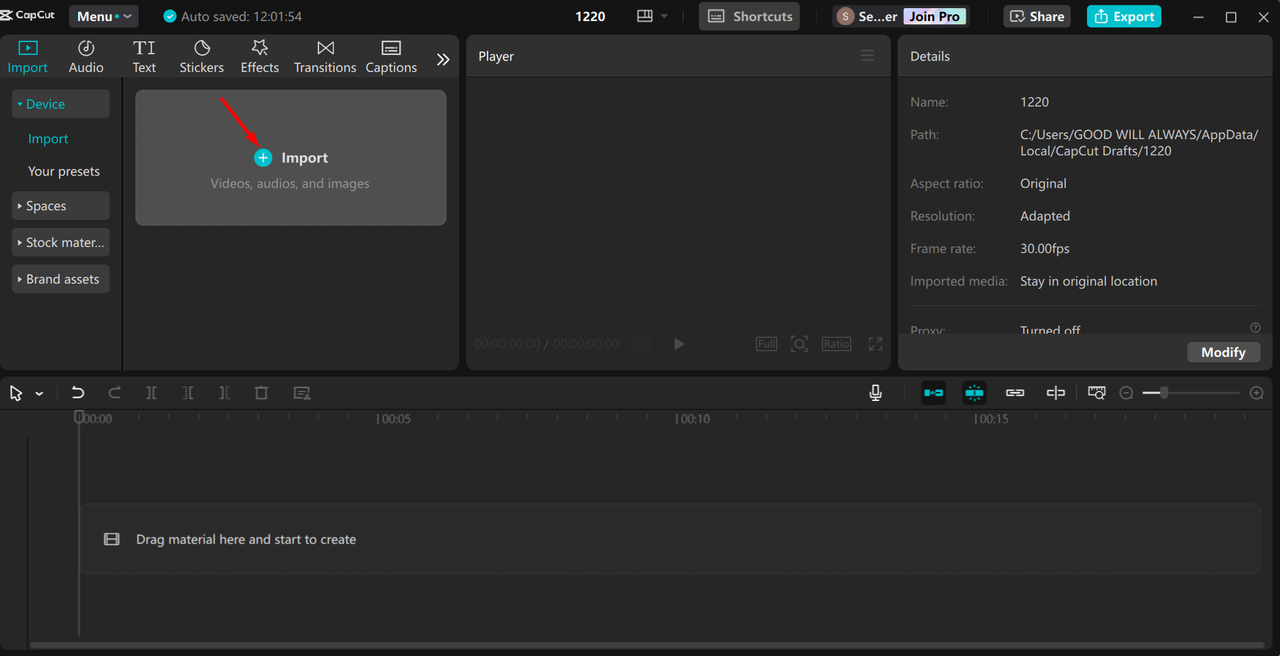Click the Proxy help question icon

1255,328
